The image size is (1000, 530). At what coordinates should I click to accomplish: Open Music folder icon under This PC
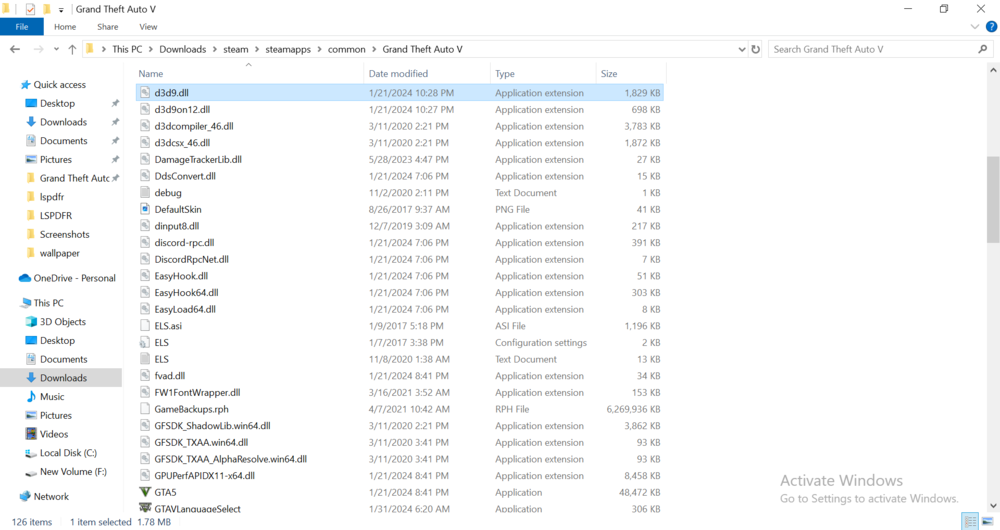[31, 397]
